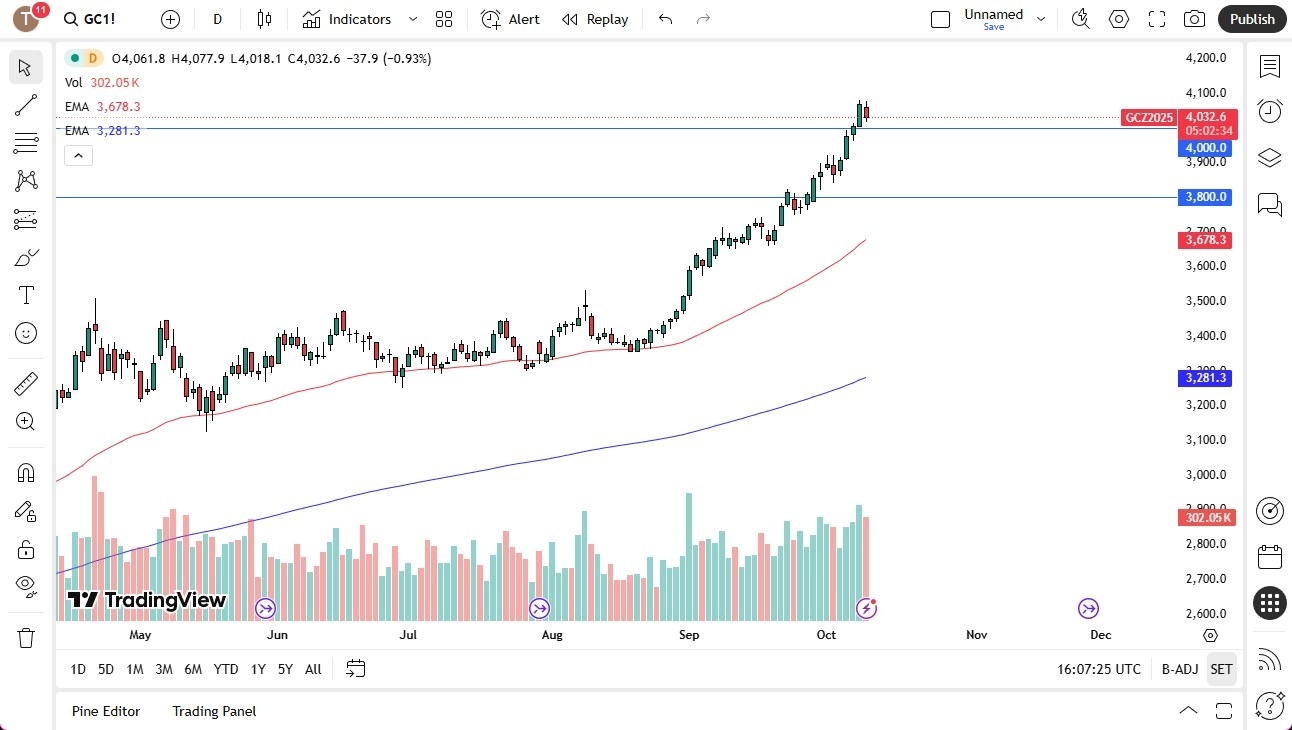The width and height of the screenshot is (1292, 730).
Task: Open the Trading Panel tab
Action: pos(213,711)
